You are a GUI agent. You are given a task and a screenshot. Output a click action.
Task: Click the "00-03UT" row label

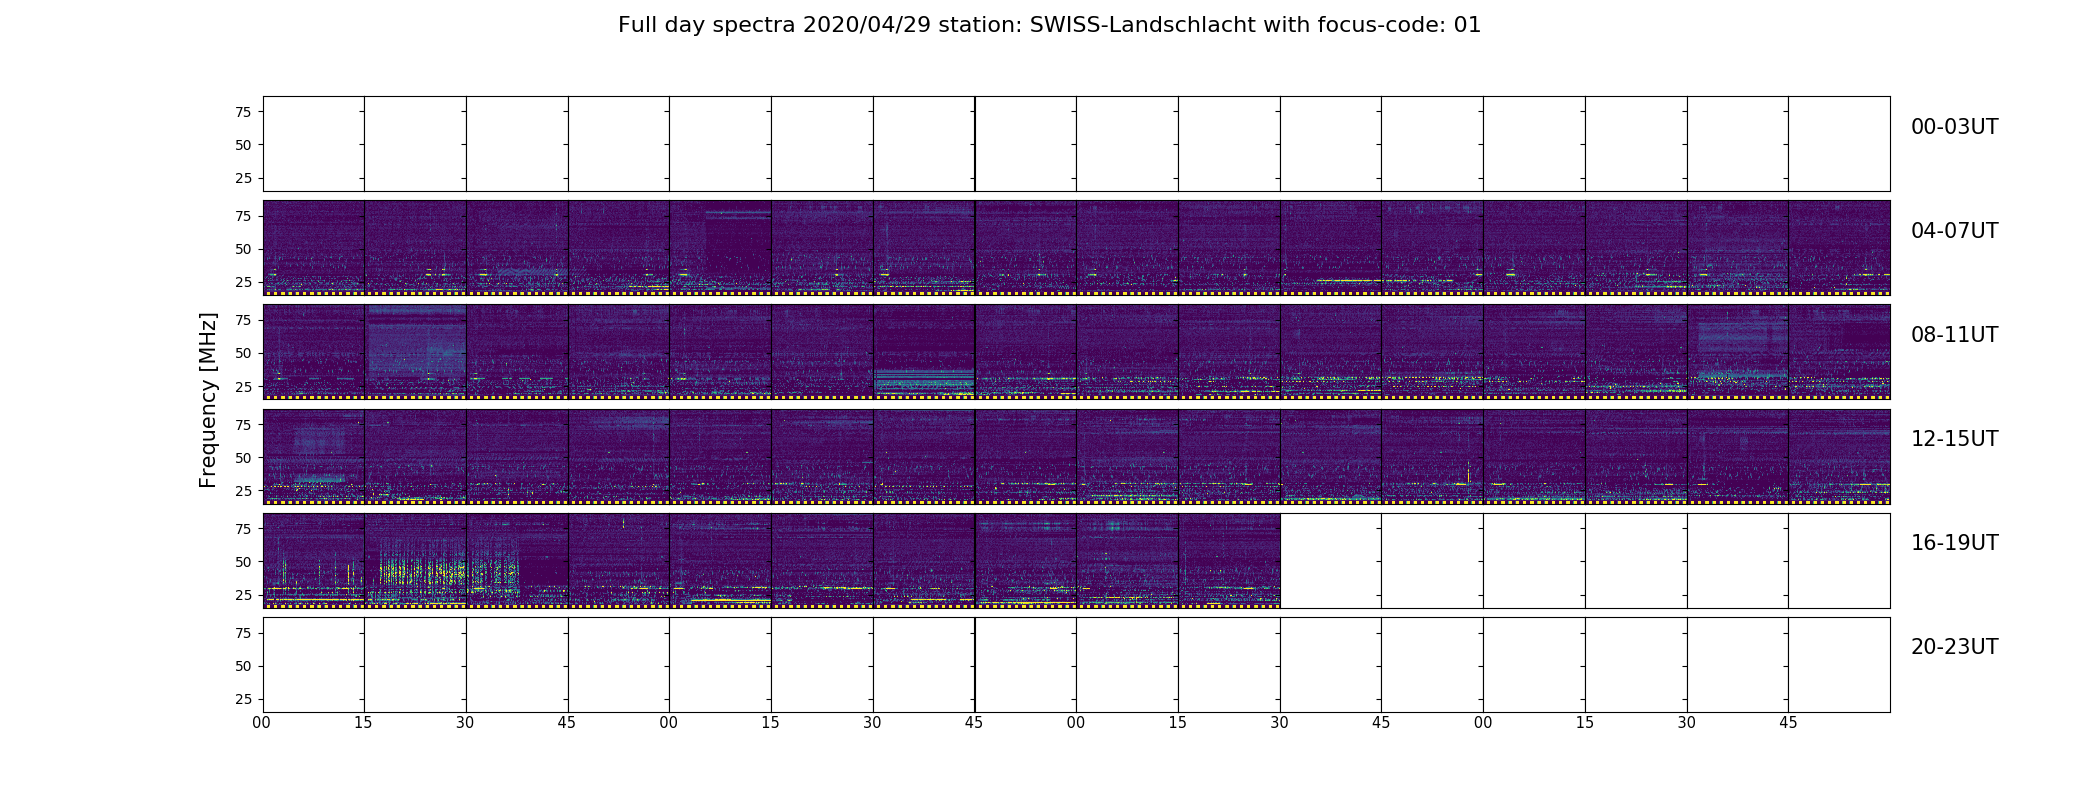pos(1954,127)
